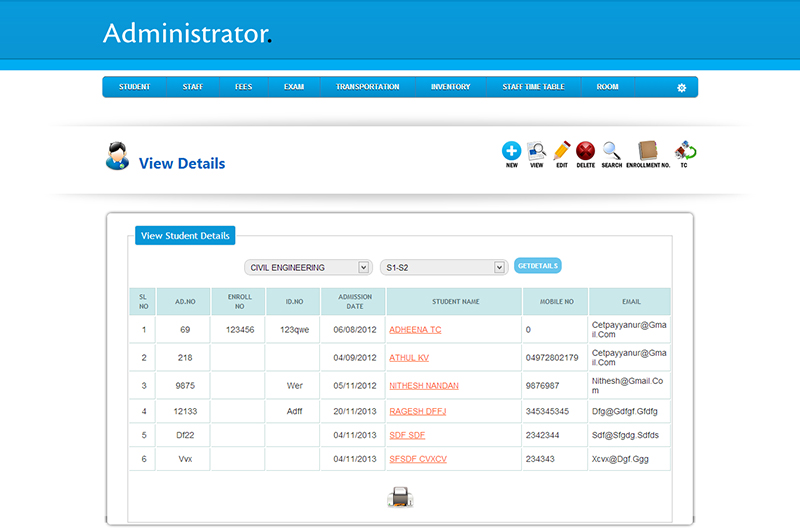Click the TC icon in toolbar
The width and height of the screenshot is (800, 528).
[x=685, y=151]
